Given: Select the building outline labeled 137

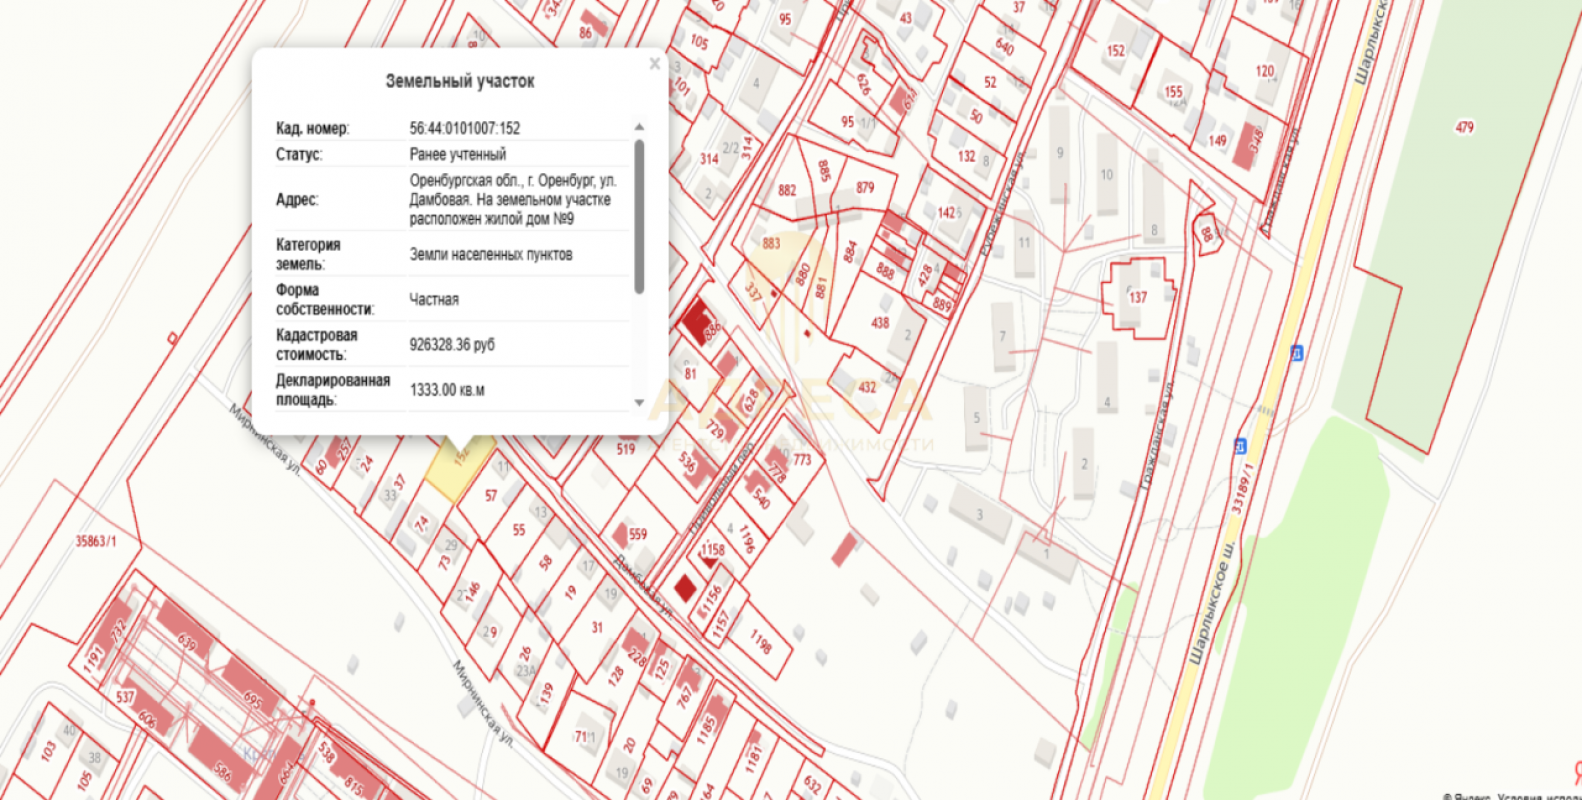Looking at the screenshot, I should tap(1137, 297).
